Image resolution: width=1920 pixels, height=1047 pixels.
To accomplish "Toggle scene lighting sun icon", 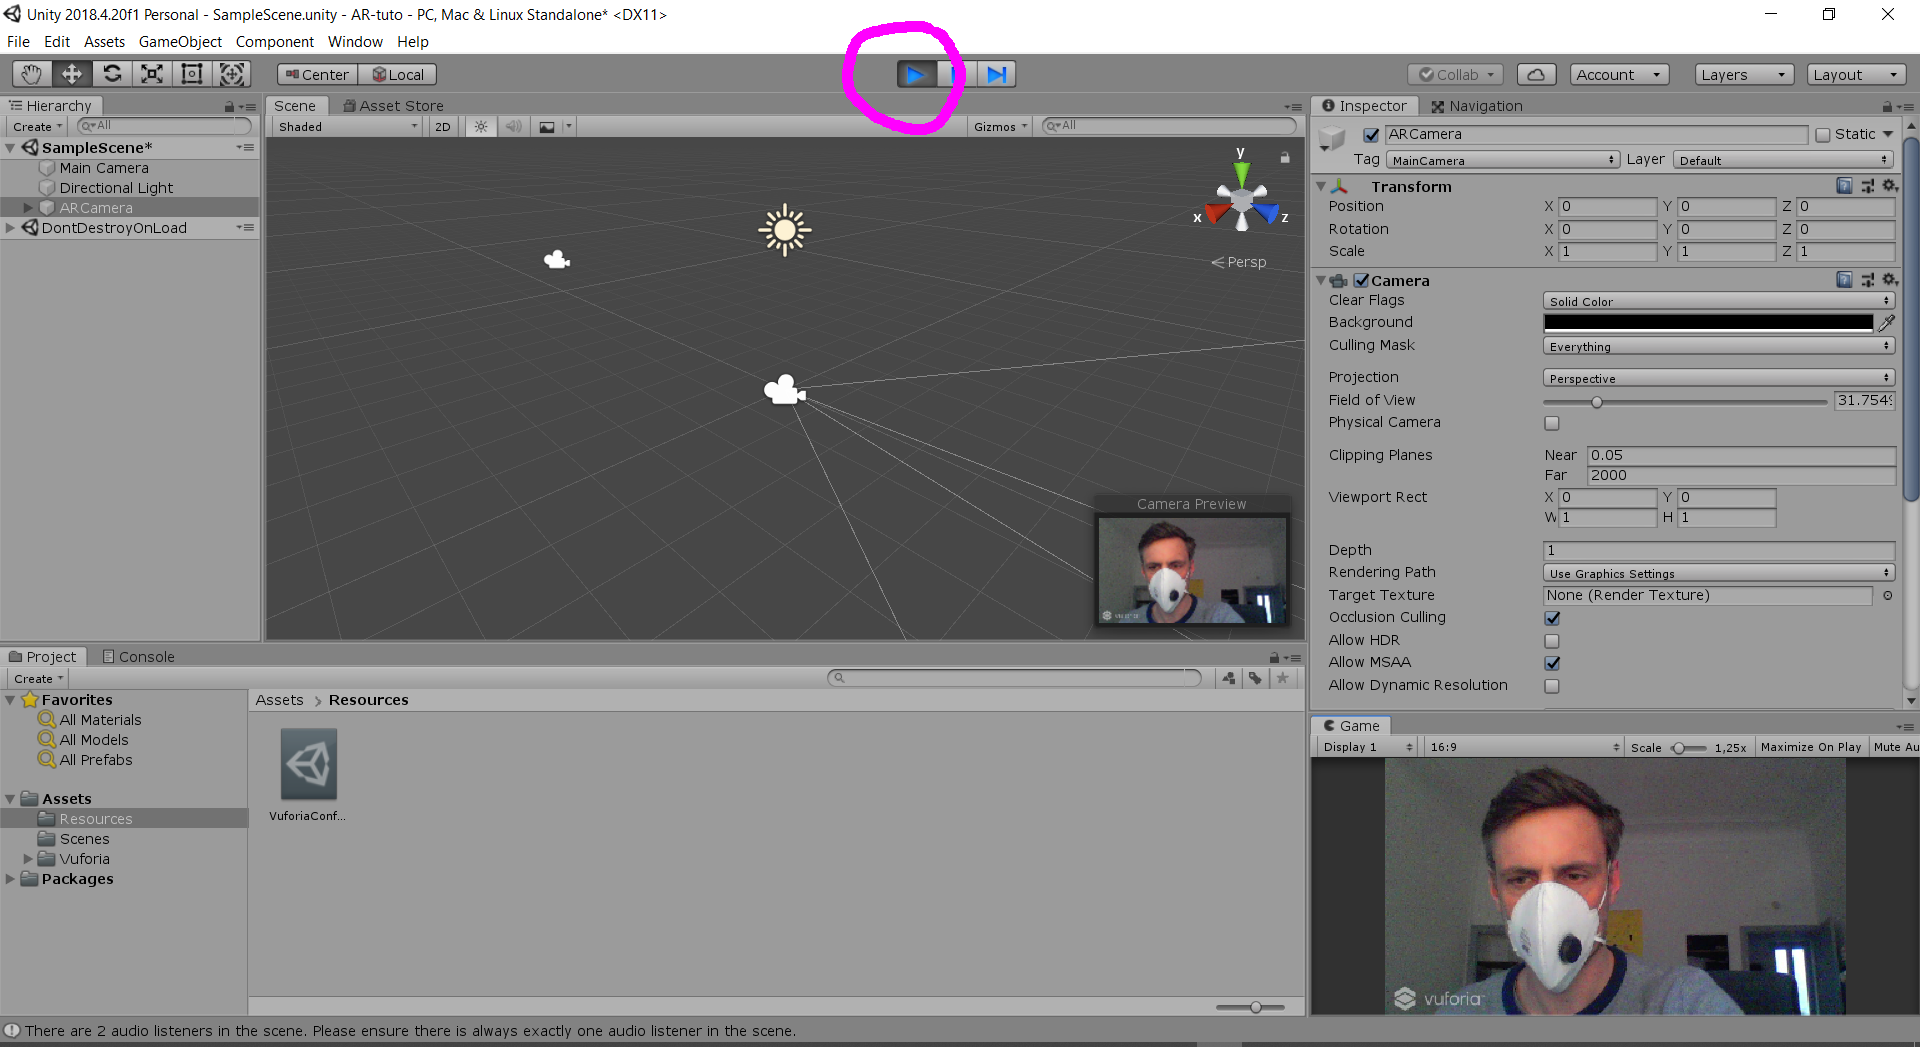I will [481, 127].
